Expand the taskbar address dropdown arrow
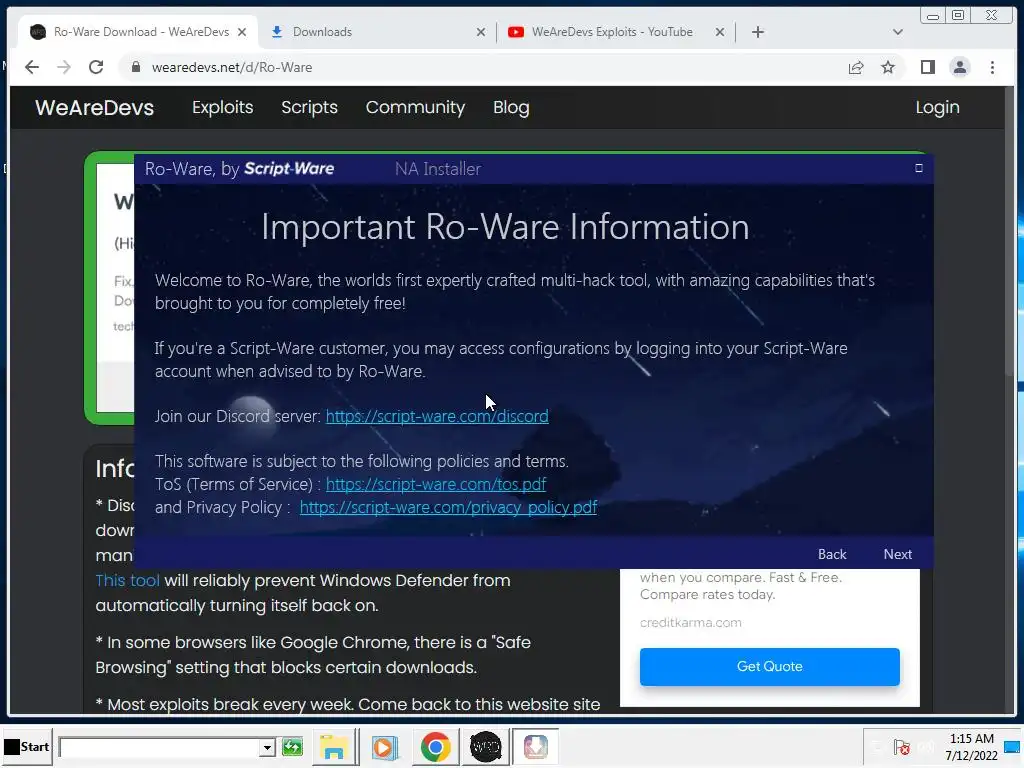The width and height of the screenshot is (1024, 768). tap(266, 747)
